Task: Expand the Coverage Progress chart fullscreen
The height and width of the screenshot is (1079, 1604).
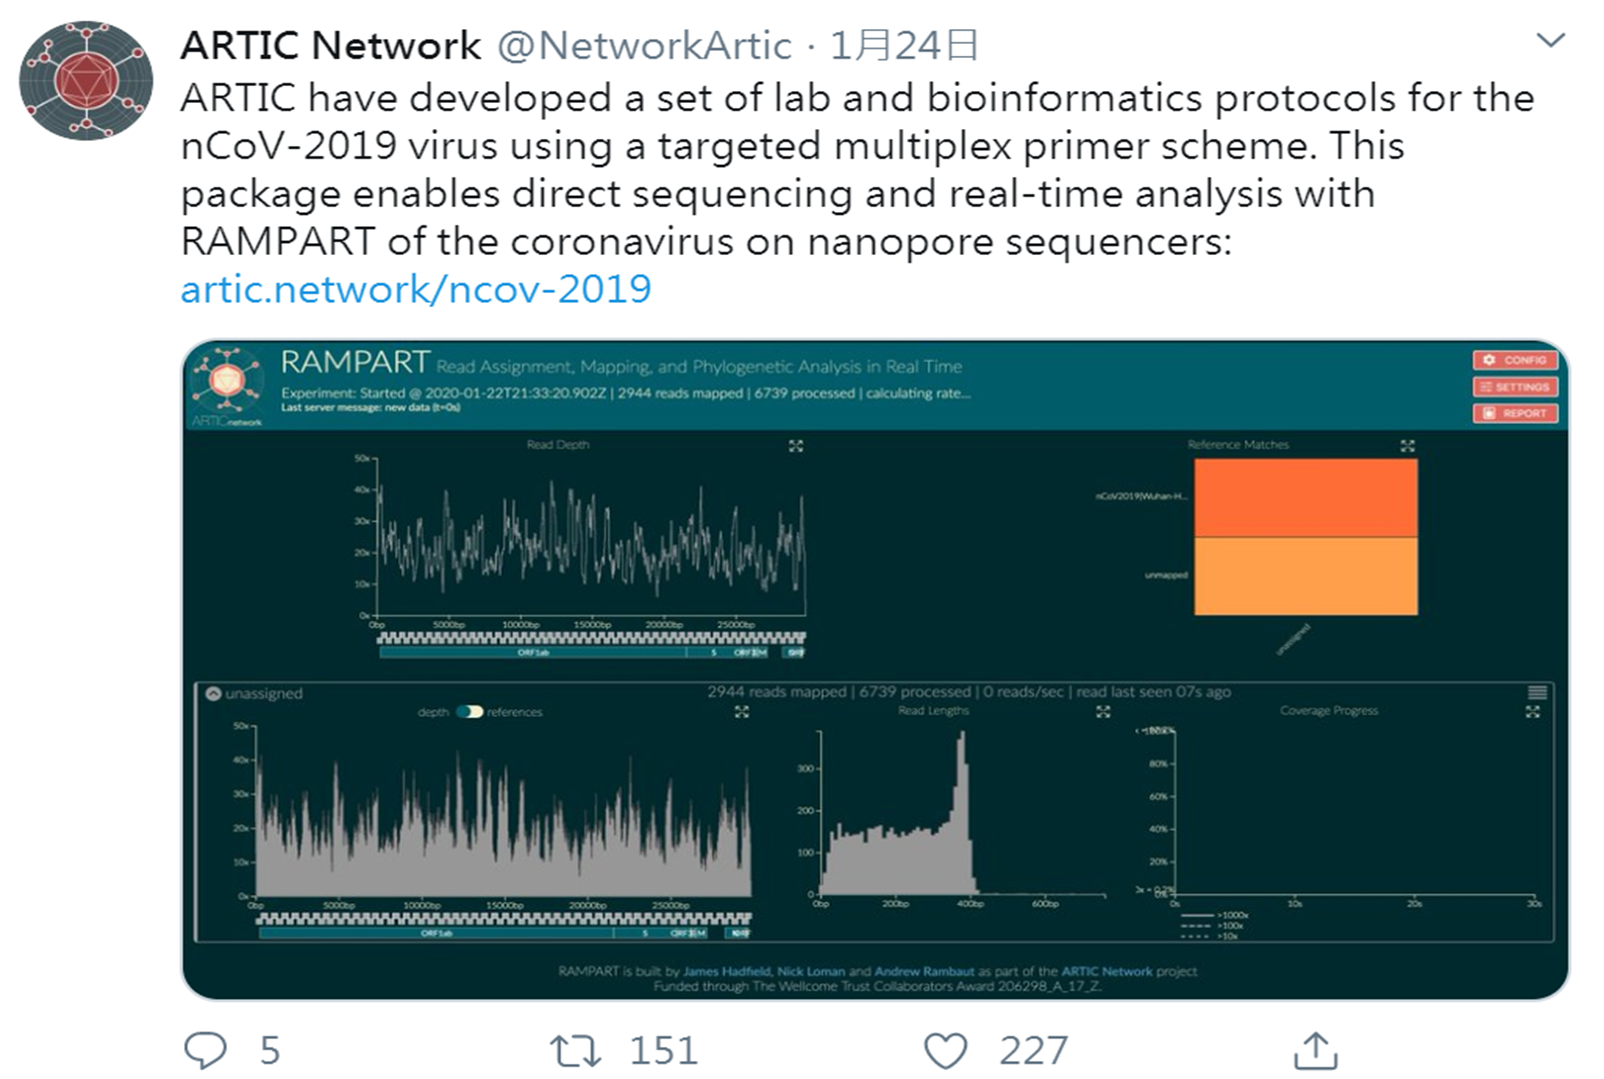Action: pos(1532,712)
